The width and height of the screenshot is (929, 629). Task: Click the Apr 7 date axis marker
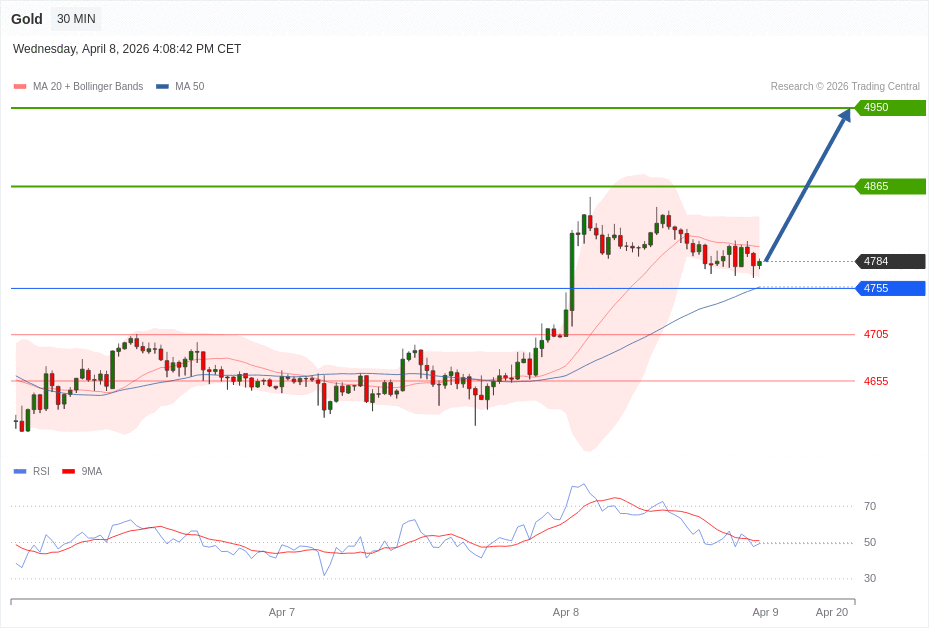click(x=282, y=612)
